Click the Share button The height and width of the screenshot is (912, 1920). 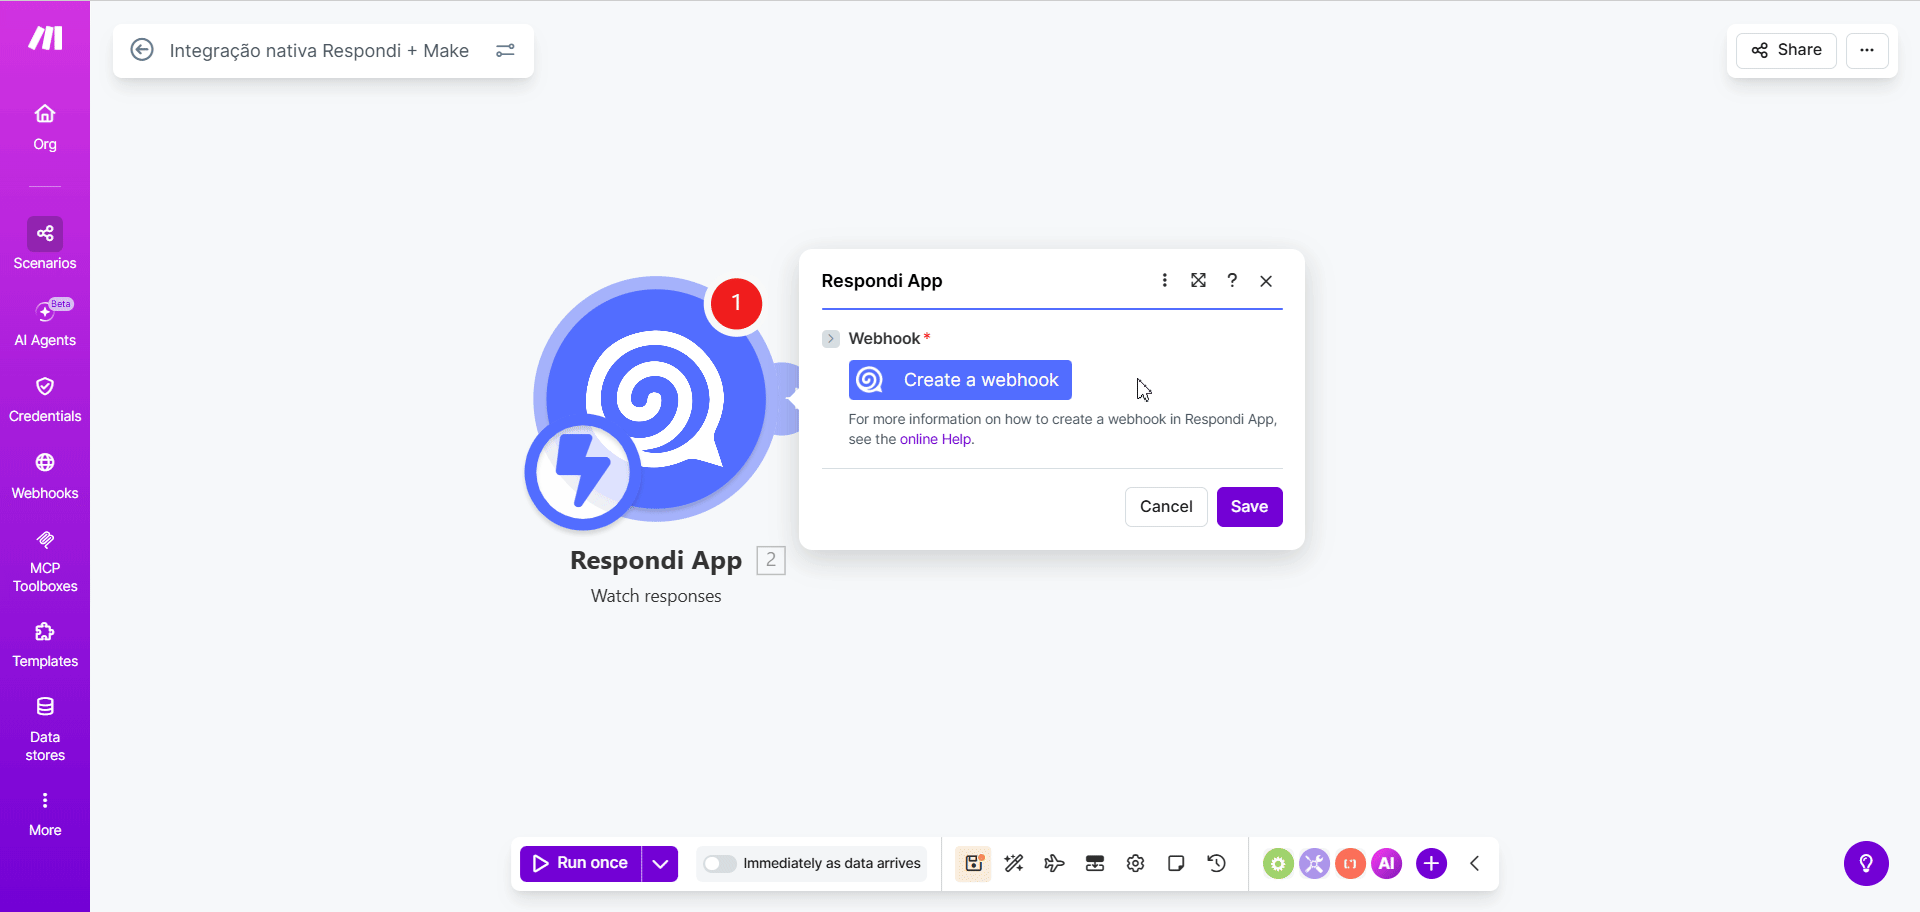click(x=1786, y=50)
